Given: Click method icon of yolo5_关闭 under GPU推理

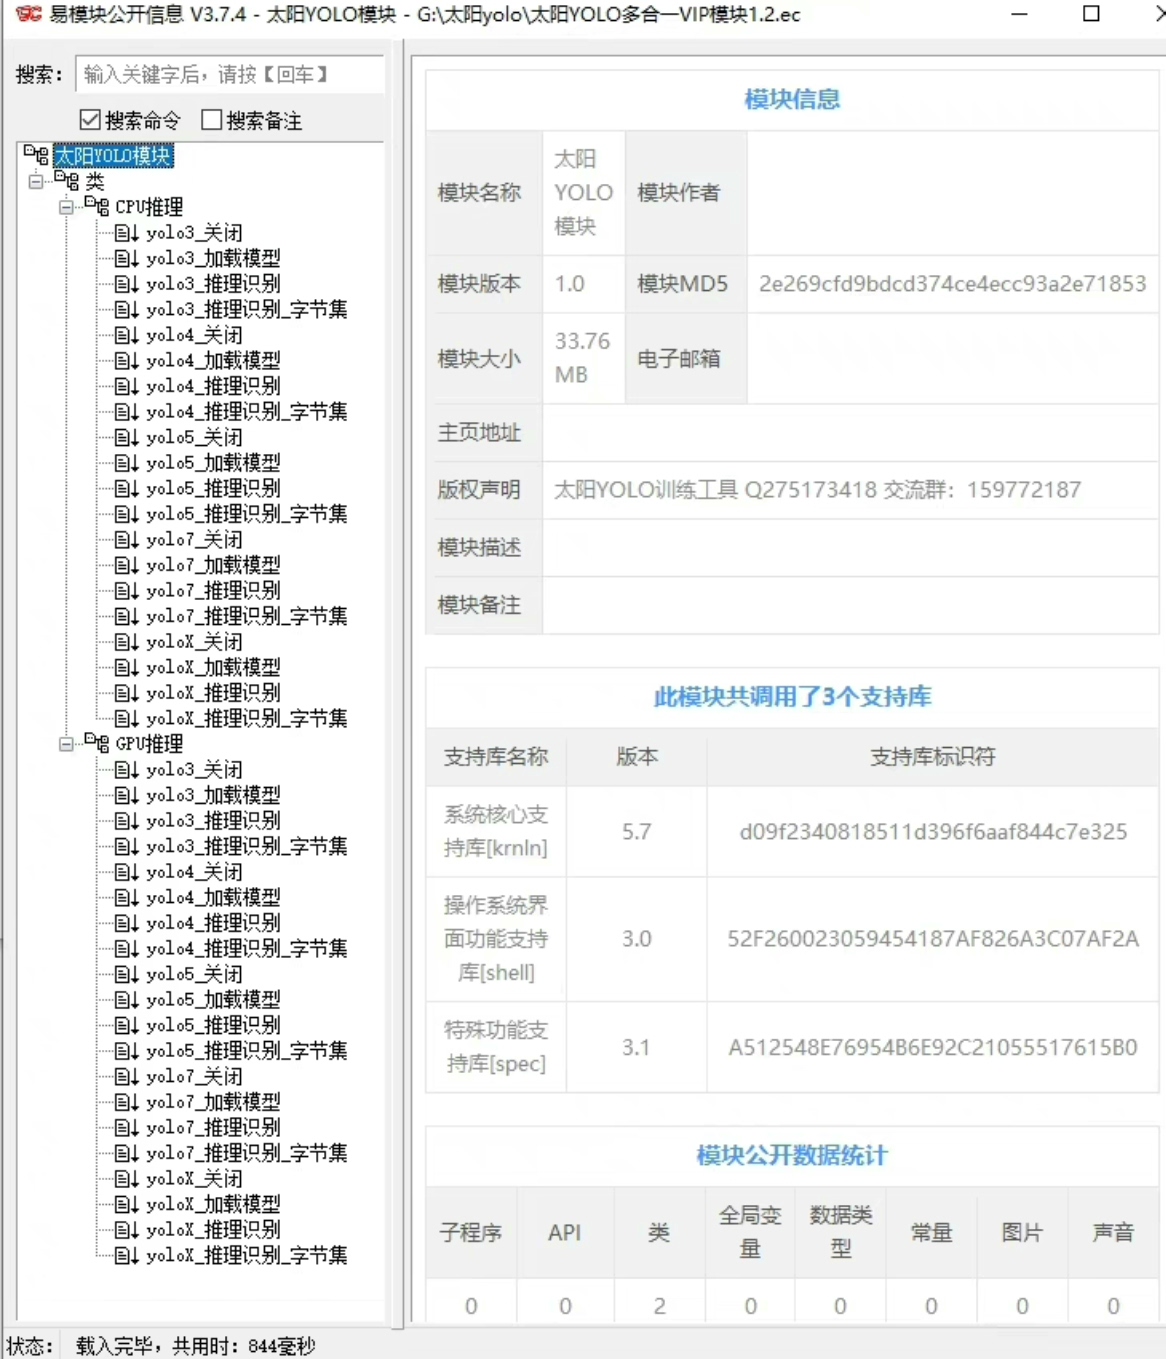Looking at the screenshot, I should 127,974.
